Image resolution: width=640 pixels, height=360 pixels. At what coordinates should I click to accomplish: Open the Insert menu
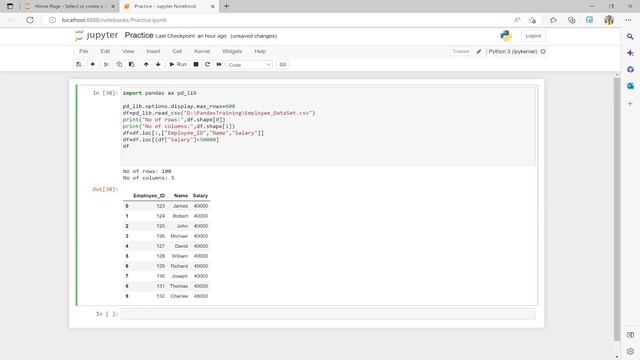pyautogui.click(x=153, y=51)
